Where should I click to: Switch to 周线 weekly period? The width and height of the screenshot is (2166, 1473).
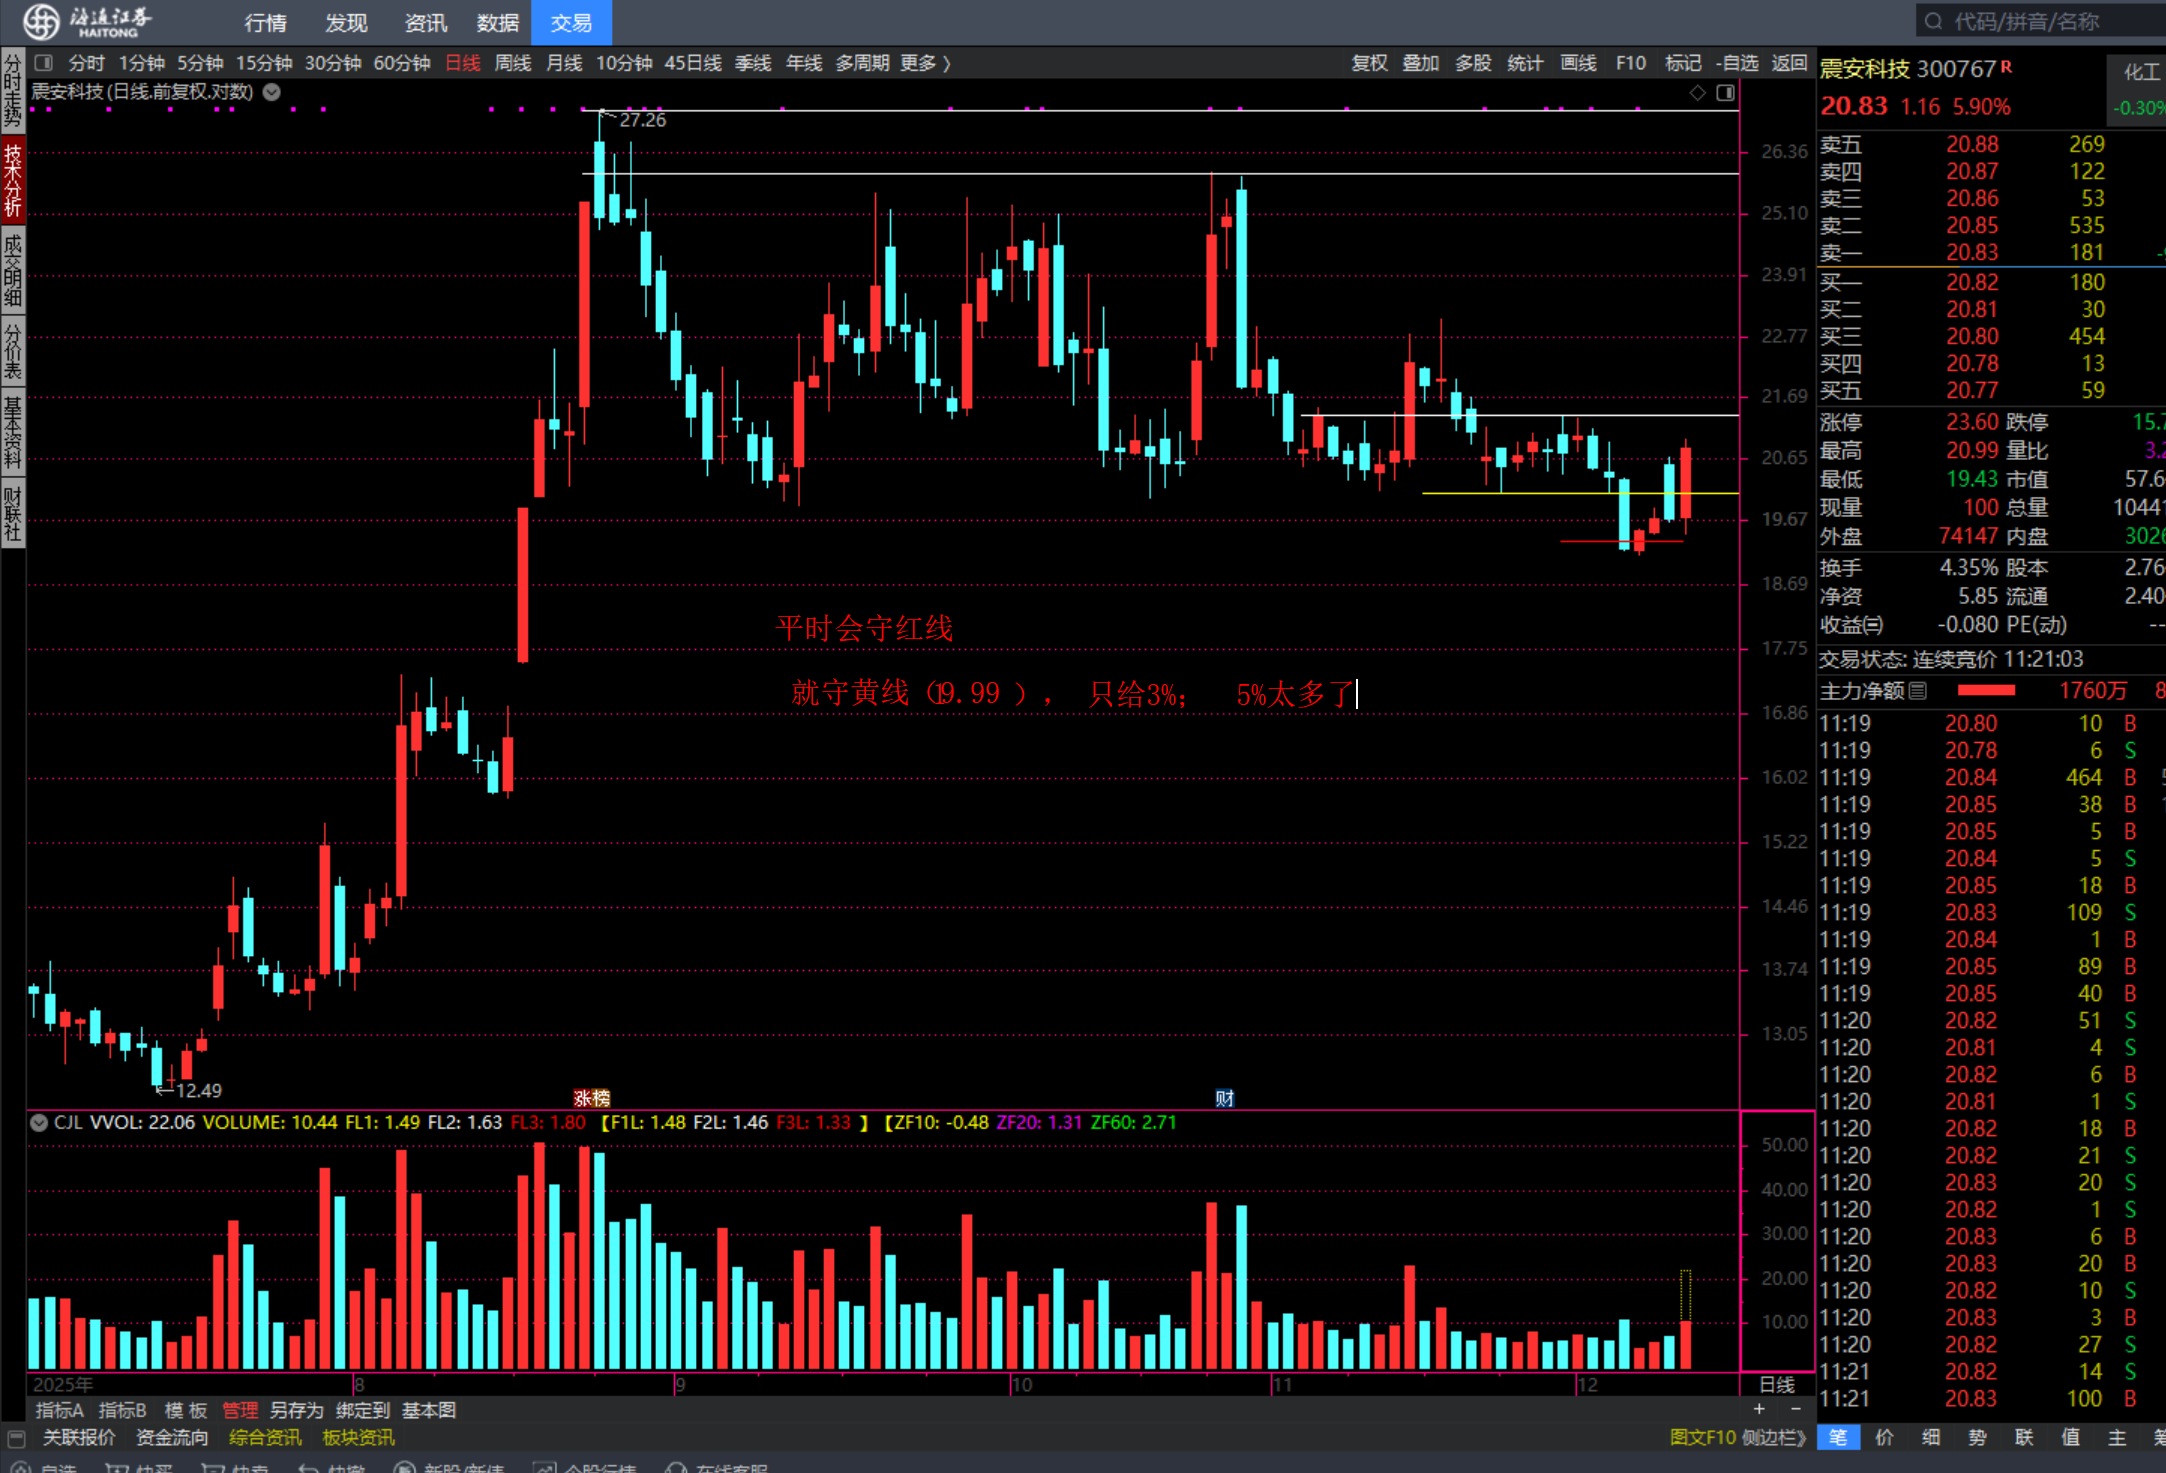513,63
